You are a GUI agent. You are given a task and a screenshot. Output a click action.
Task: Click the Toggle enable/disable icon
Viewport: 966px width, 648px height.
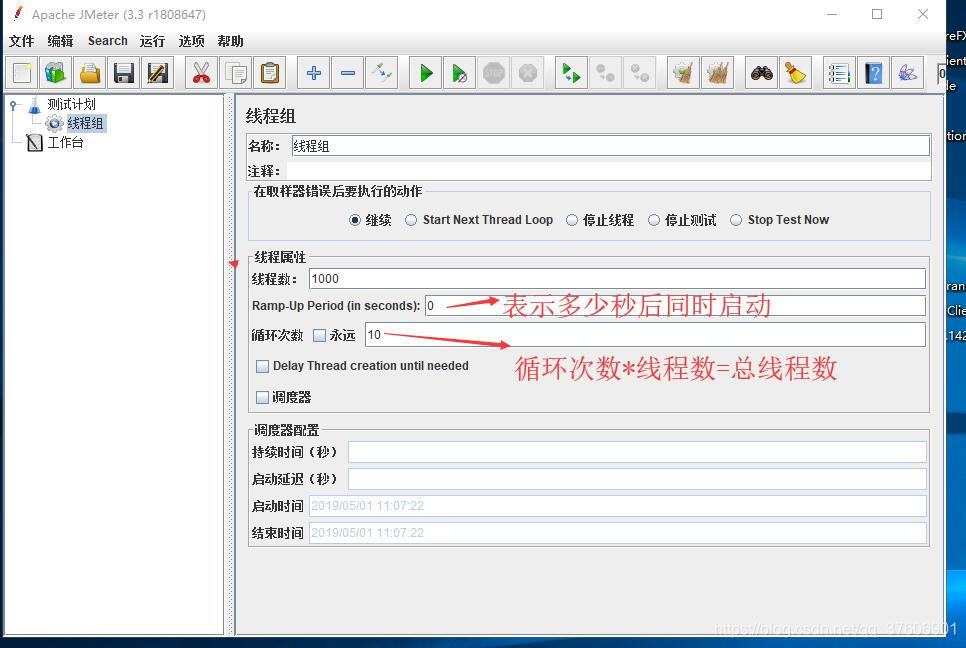[381, 73]
